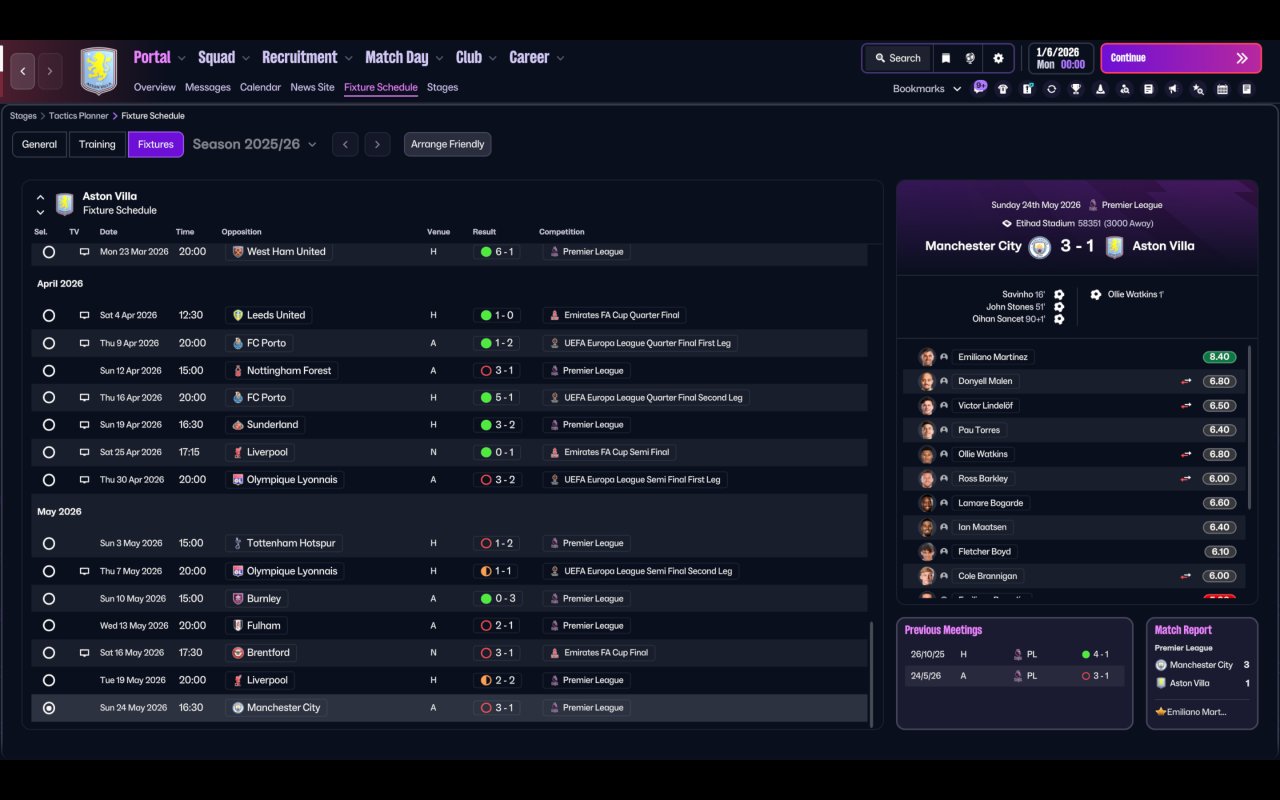Click the Liverpool badge in the 19 May row

point(237,680)
